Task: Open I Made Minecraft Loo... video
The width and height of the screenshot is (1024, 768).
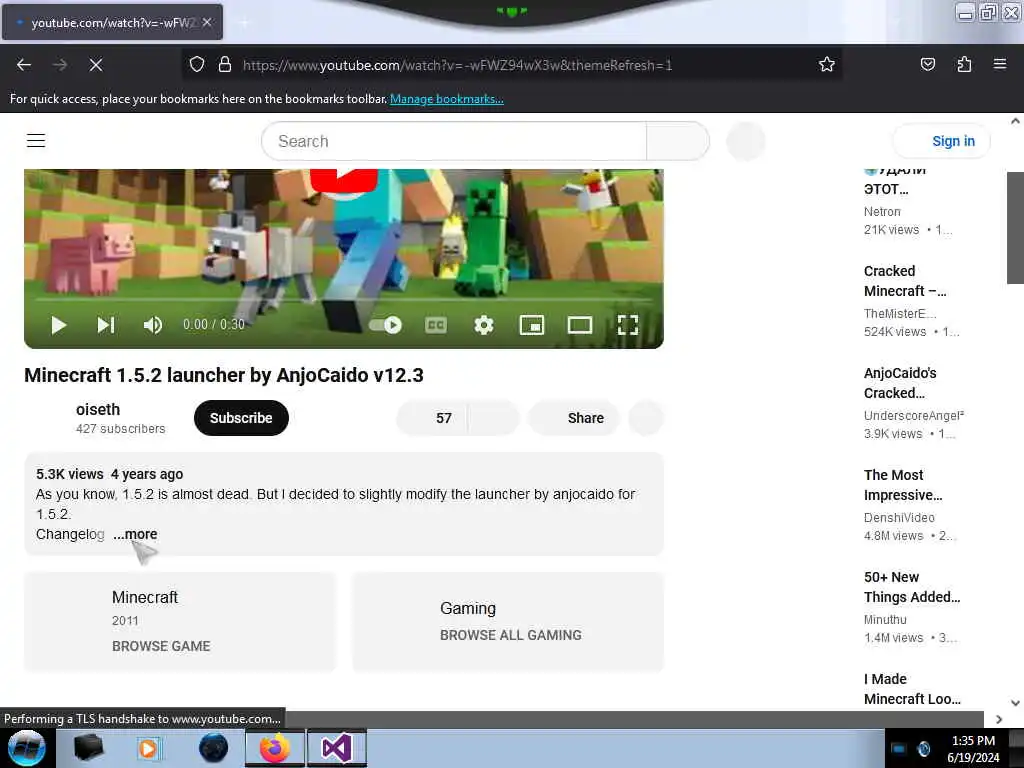Action: [912, 689]
